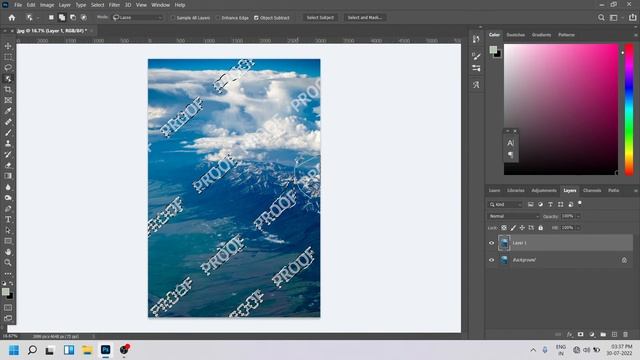Choose Add to selection mode icon
The height and width of the screenshot is (360, 640).
pos(62,18)
